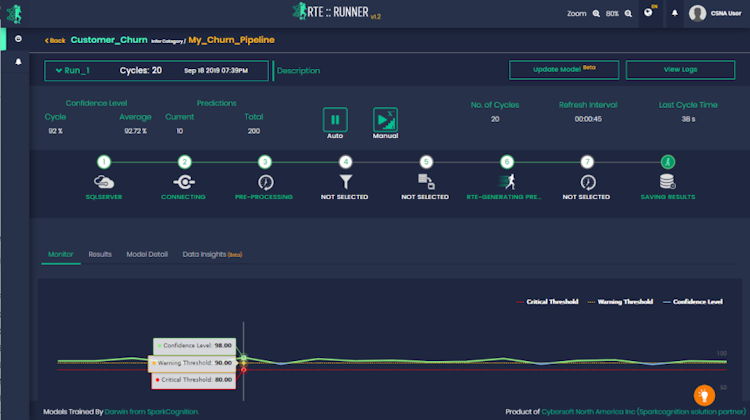750x420 pixels.
Task: Click pipeline step circle number 7
Action: coord(587,162)
